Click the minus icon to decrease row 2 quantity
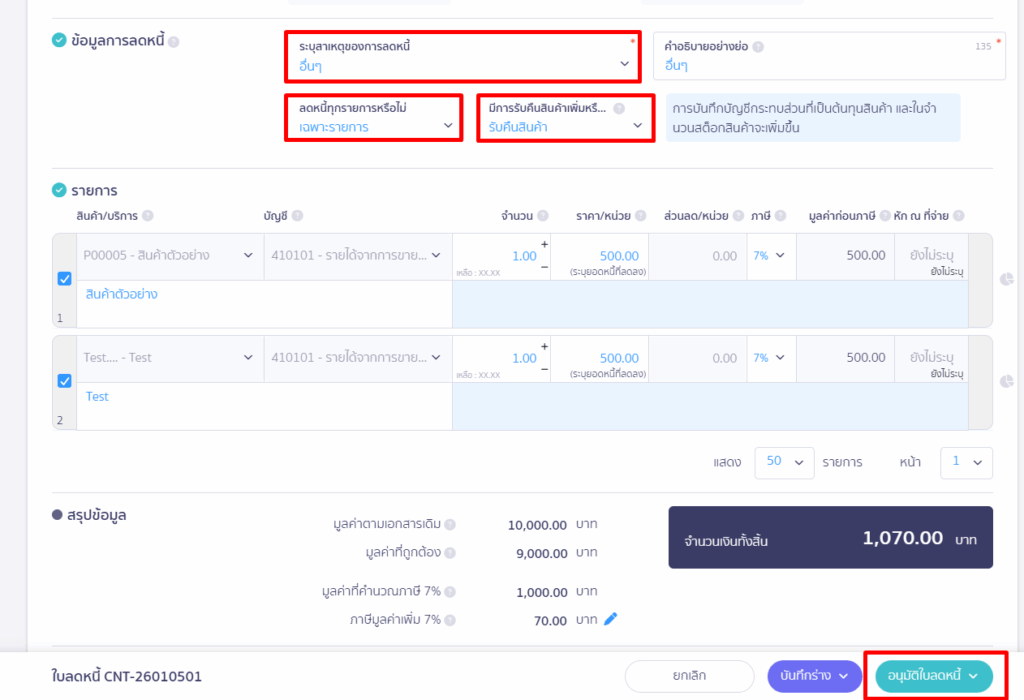Viewport: 1024px width, 700px height. pyautogui.click(x=545, y=369)
